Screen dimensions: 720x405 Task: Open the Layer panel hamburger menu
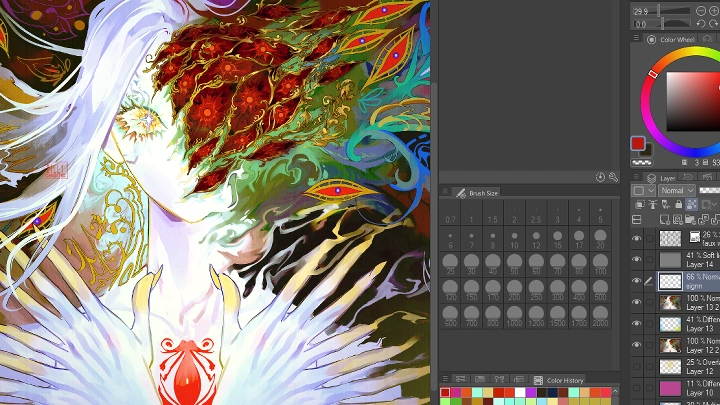[x=636, y=177]
